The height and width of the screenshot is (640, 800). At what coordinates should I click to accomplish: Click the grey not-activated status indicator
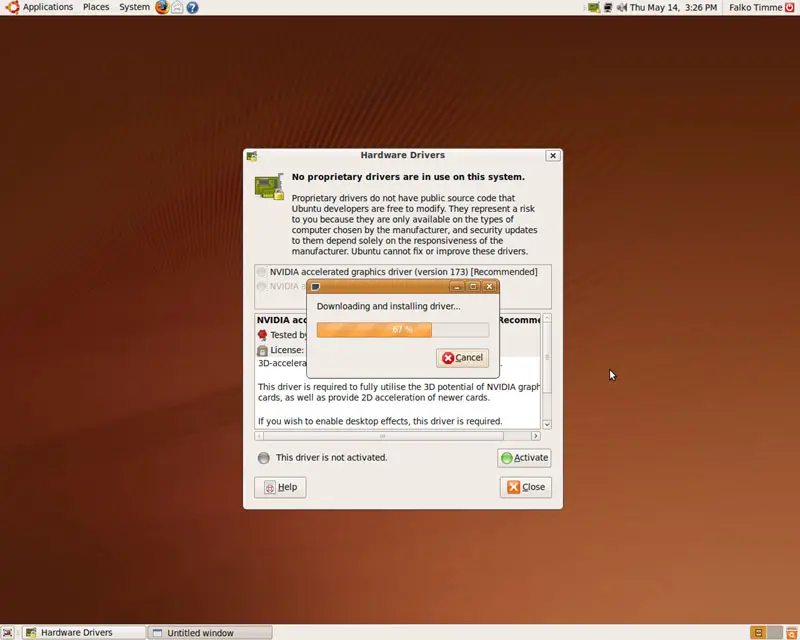pos(264,458)
